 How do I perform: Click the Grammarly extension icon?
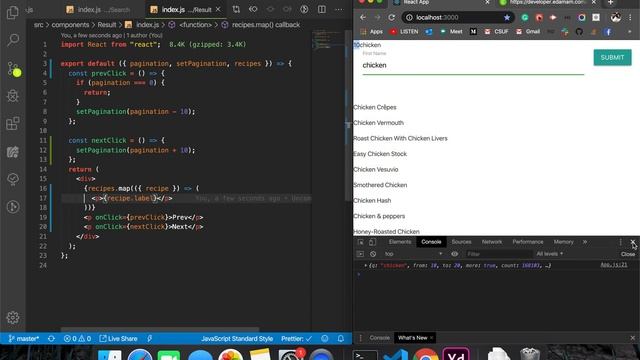tap(525, 18)
